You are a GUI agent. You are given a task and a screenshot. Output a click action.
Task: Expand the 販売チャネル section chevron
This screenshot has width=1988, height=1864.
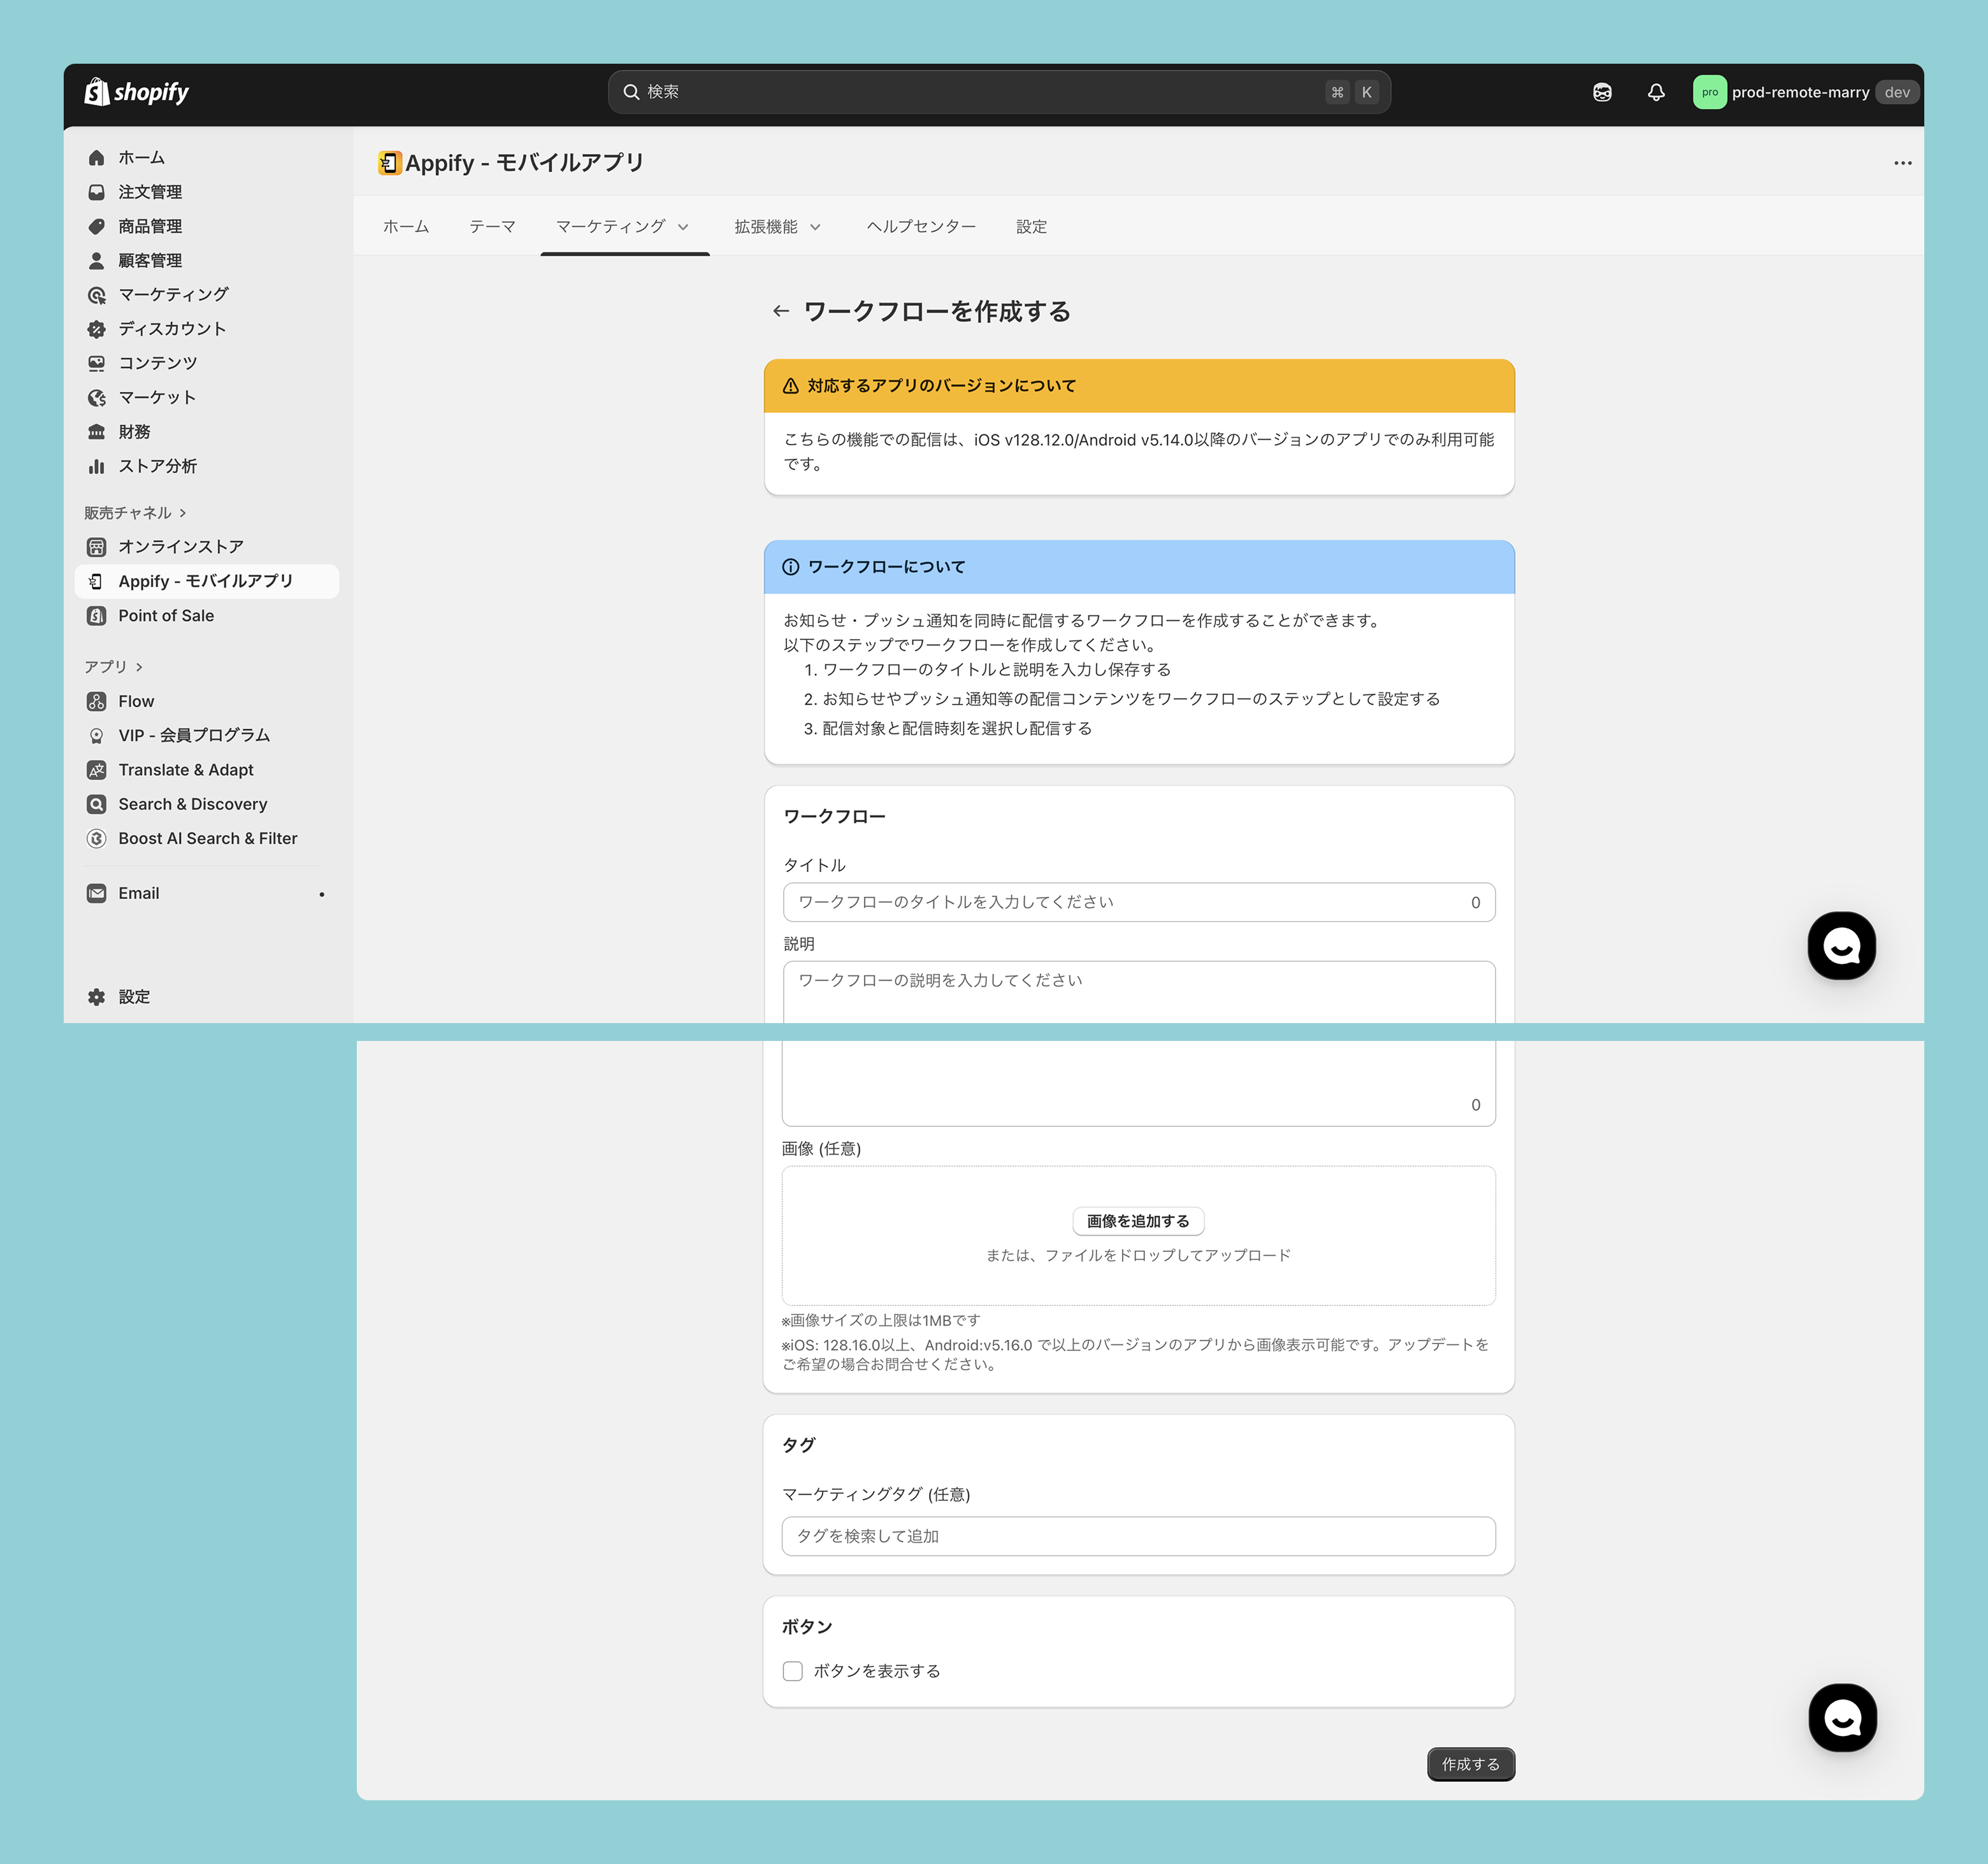pyautogui.click(x=183, y=513)
